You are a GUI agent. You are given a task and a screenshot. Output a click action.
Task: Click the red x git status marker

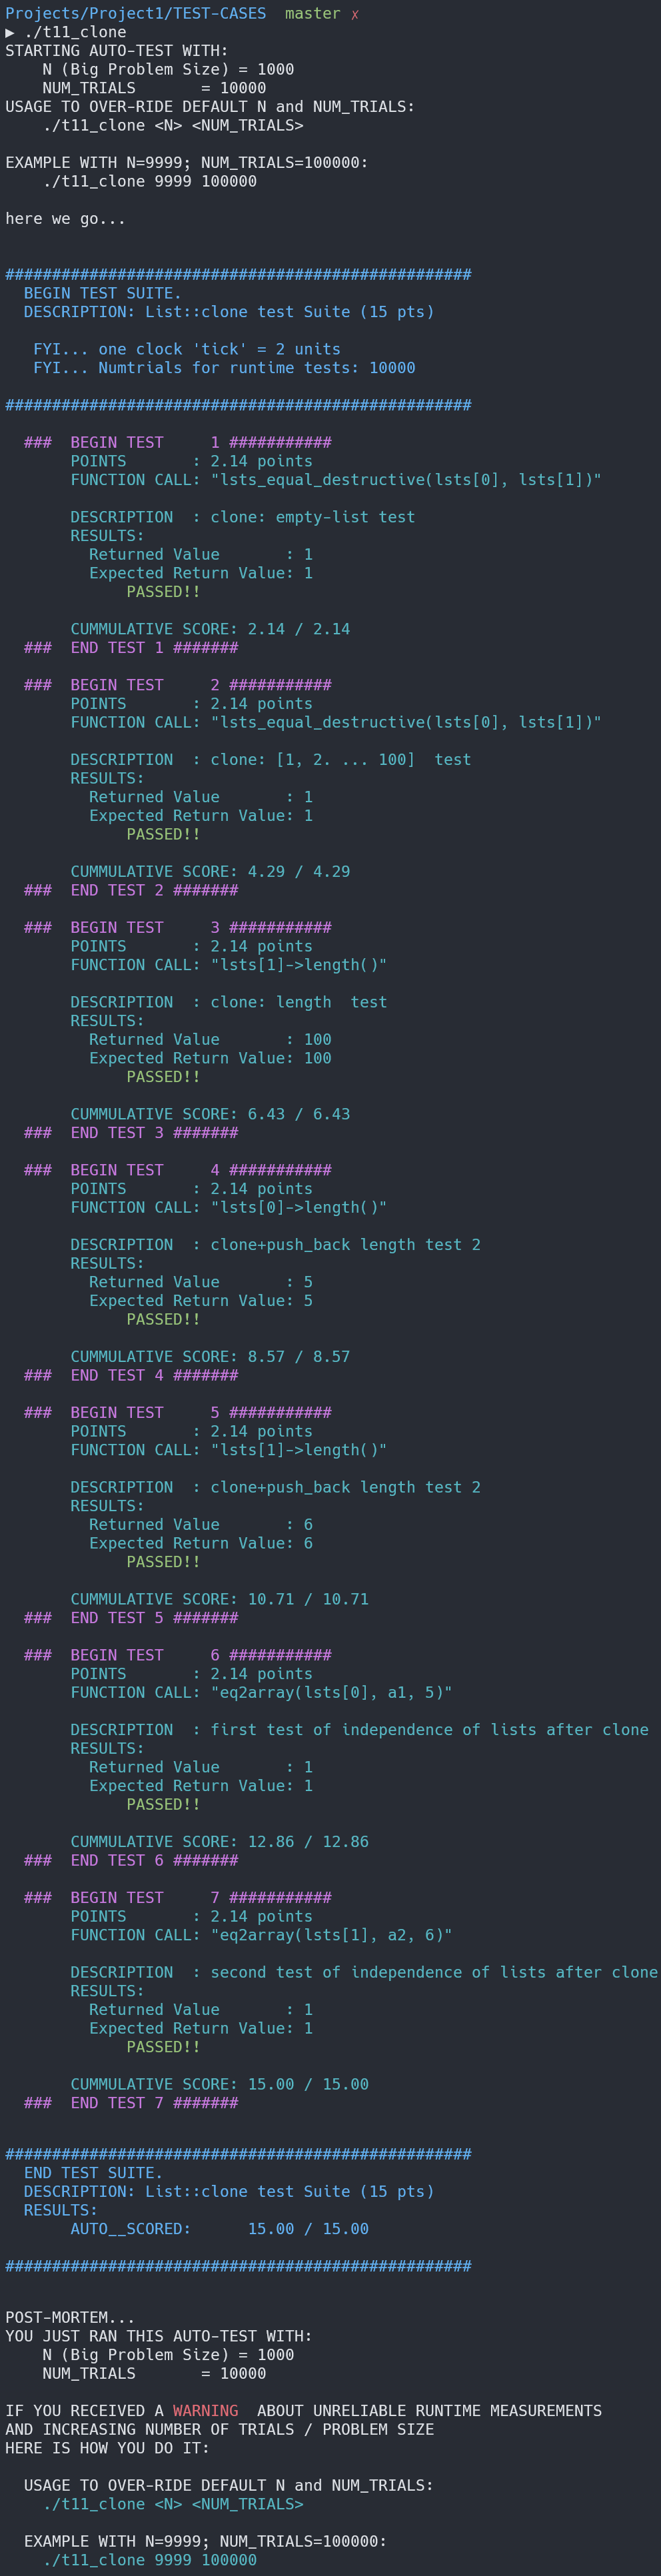[x=354, y=14]
